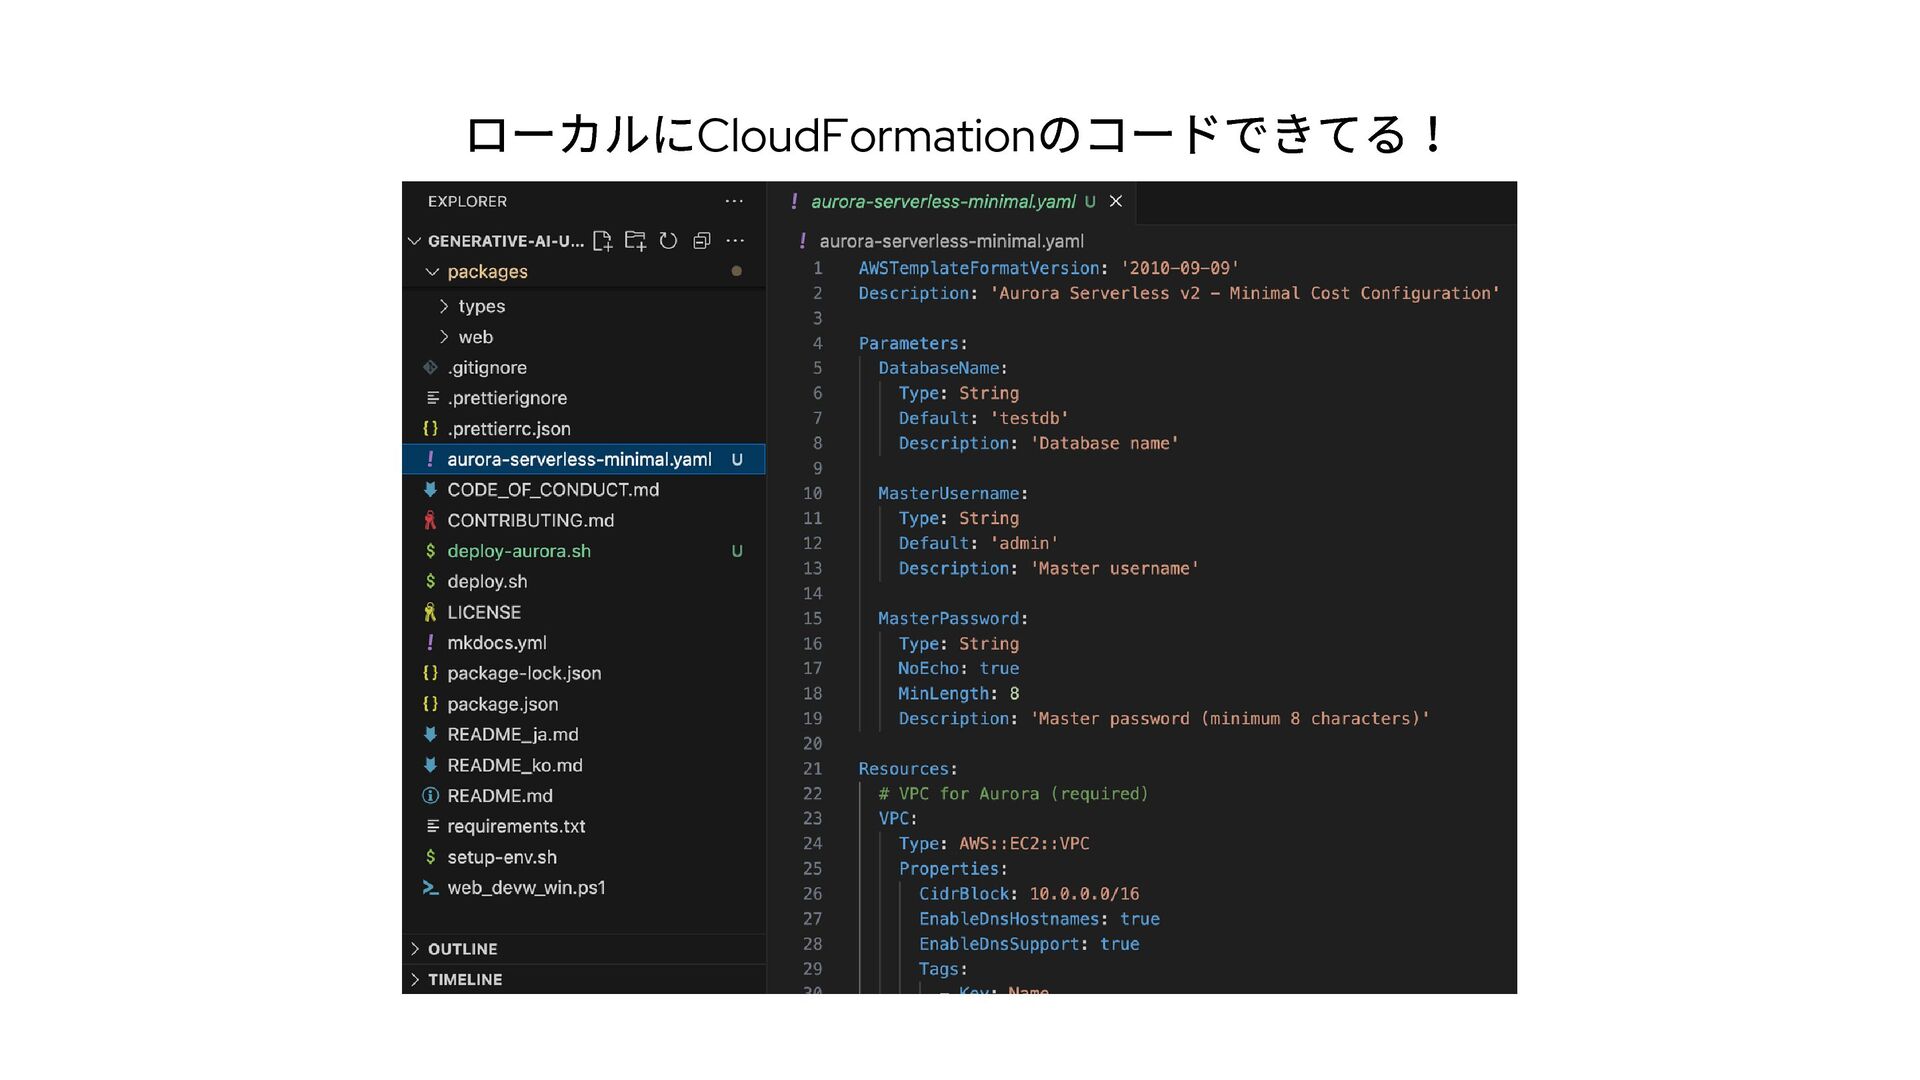Close the aurora-serverless-minimal.yaml tab
This screenshot has width=1920, height=1080.
1116,201
